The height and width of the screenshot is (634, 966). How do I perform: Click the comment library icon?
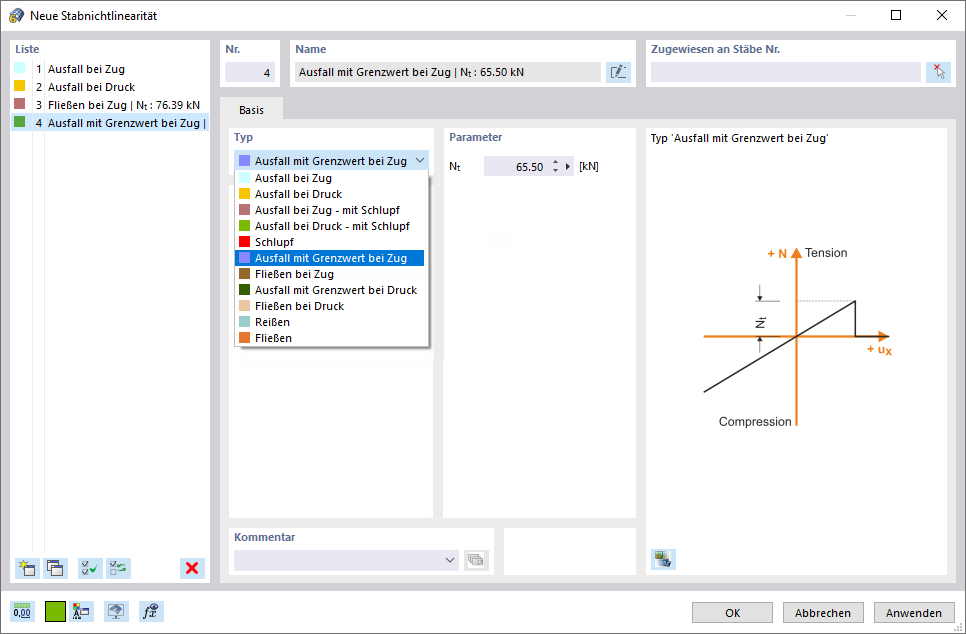pyautogui.click(x=476, y=560)
